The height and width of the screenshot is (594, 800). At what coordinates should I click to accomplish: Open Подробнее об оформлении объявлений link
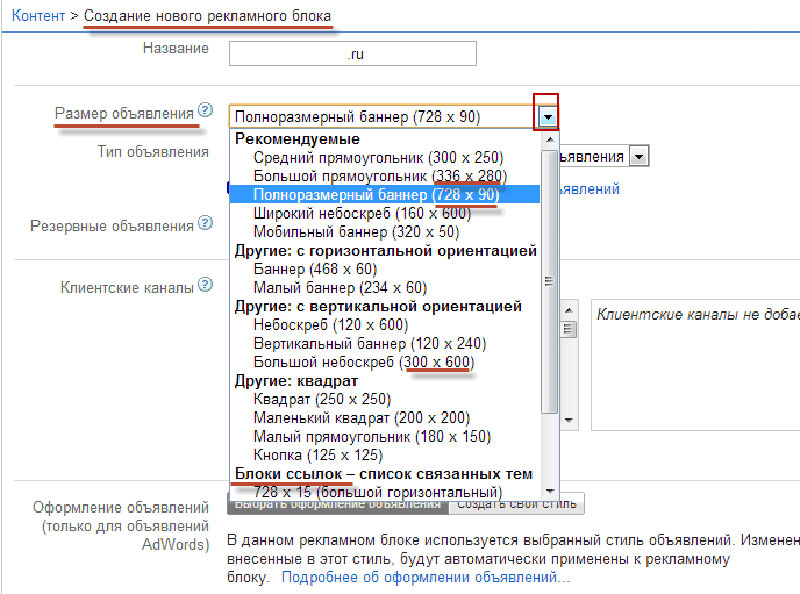coord(425,578)
